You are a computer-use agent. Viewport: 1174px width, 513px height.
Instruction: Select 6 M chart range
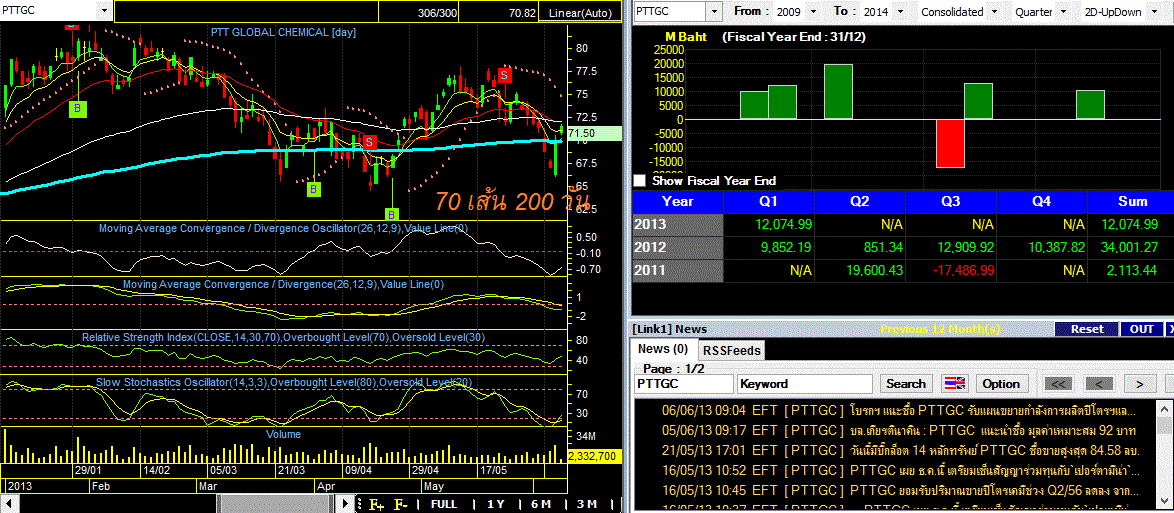tap(541, 504)
